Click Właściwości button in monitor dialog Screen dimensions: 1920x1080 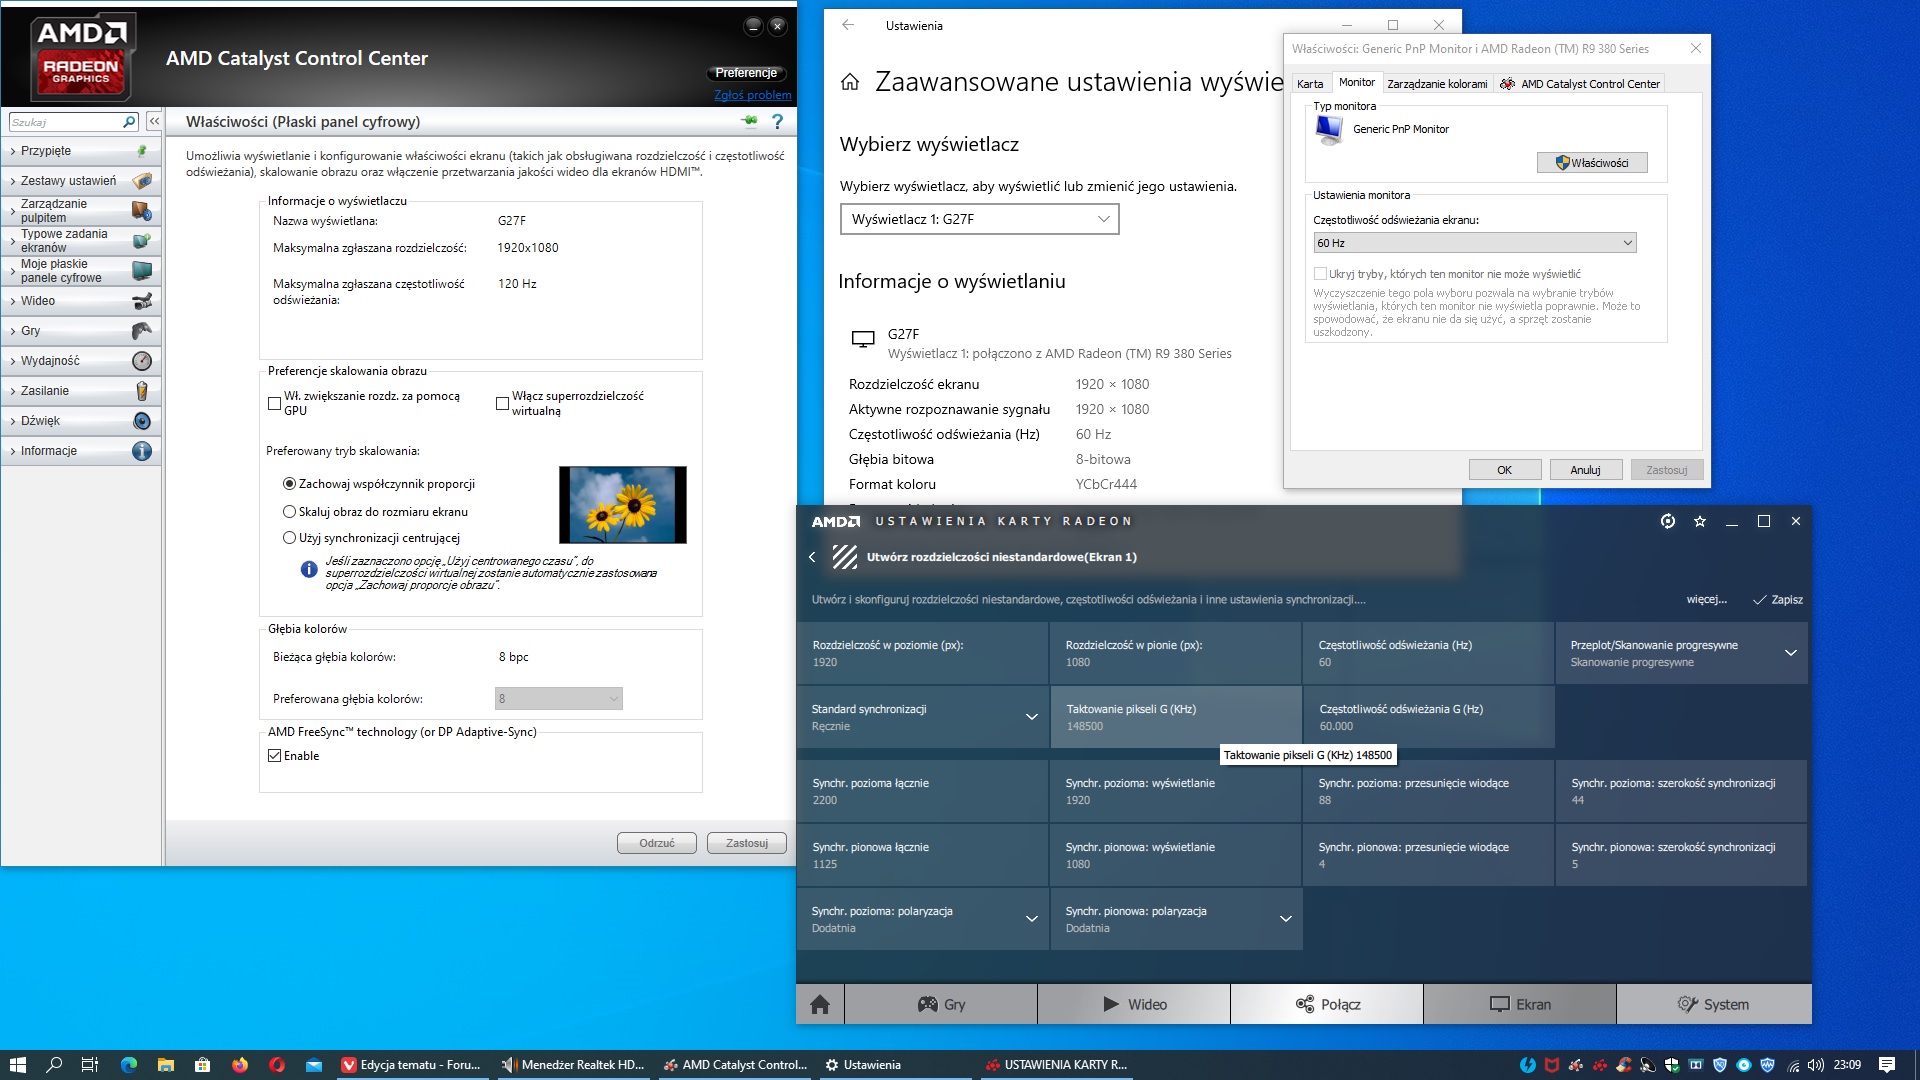[1591, 163]
